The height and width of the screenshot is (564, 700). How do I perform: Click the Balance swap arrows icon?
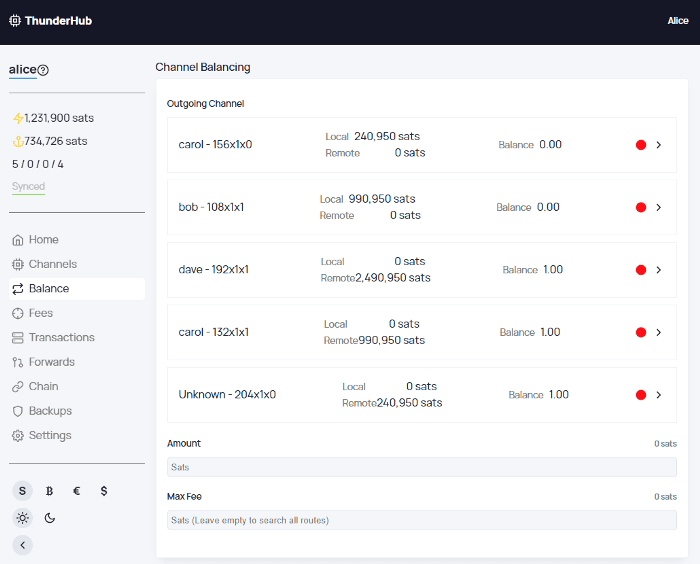coord(18,289)
